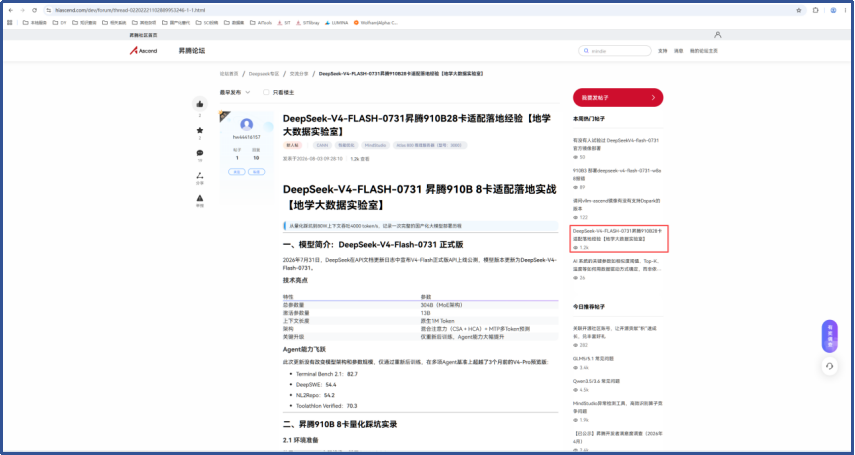Click the round back-to-top floating icon
The height and width of the screenshot is (455, 855).
pos(829,366)
